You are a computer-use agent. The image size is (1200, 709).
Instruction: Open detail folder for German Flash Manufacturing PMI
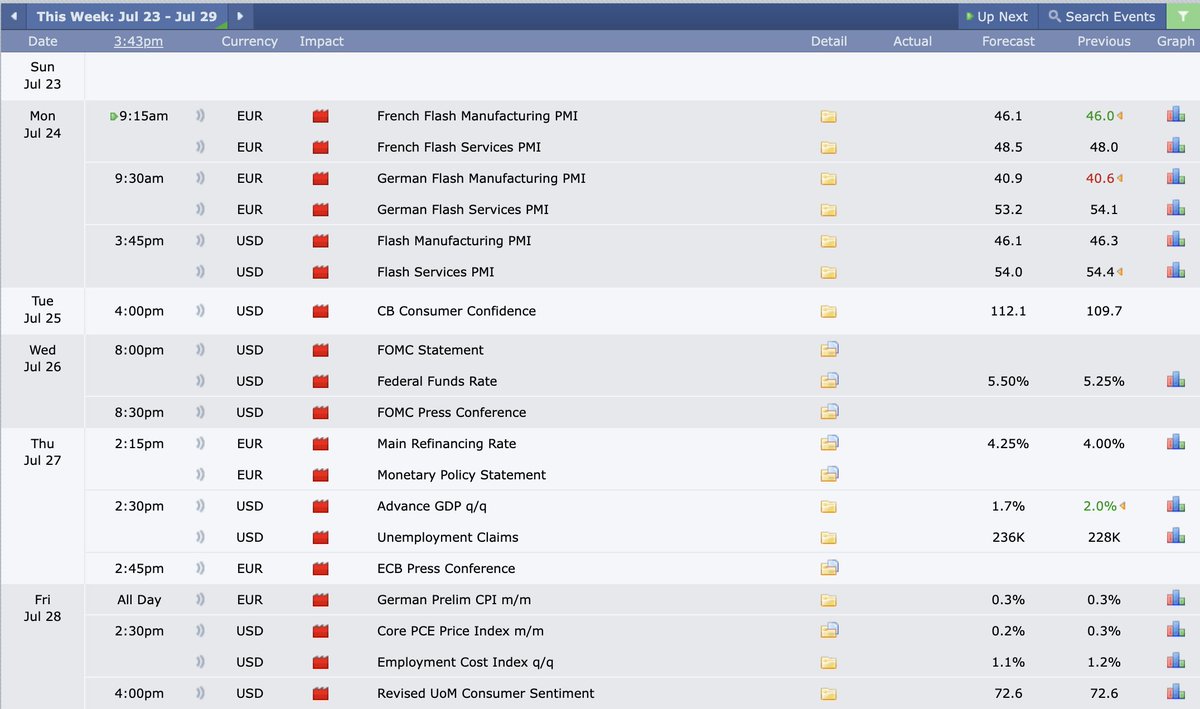(828, 178)
